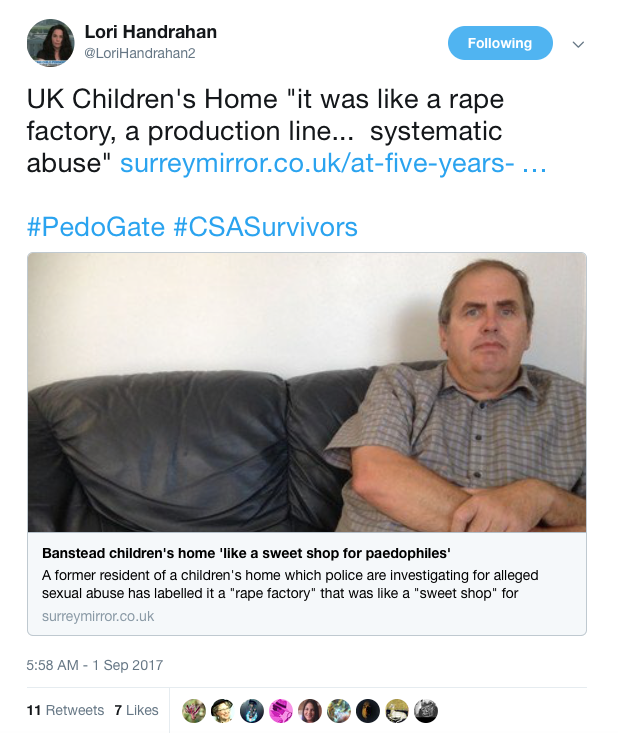Image resolution: width=618 pixels, height=733 pixels.
Task: Click the @LoriHandrahan2 handle
Action: (139, 54)
